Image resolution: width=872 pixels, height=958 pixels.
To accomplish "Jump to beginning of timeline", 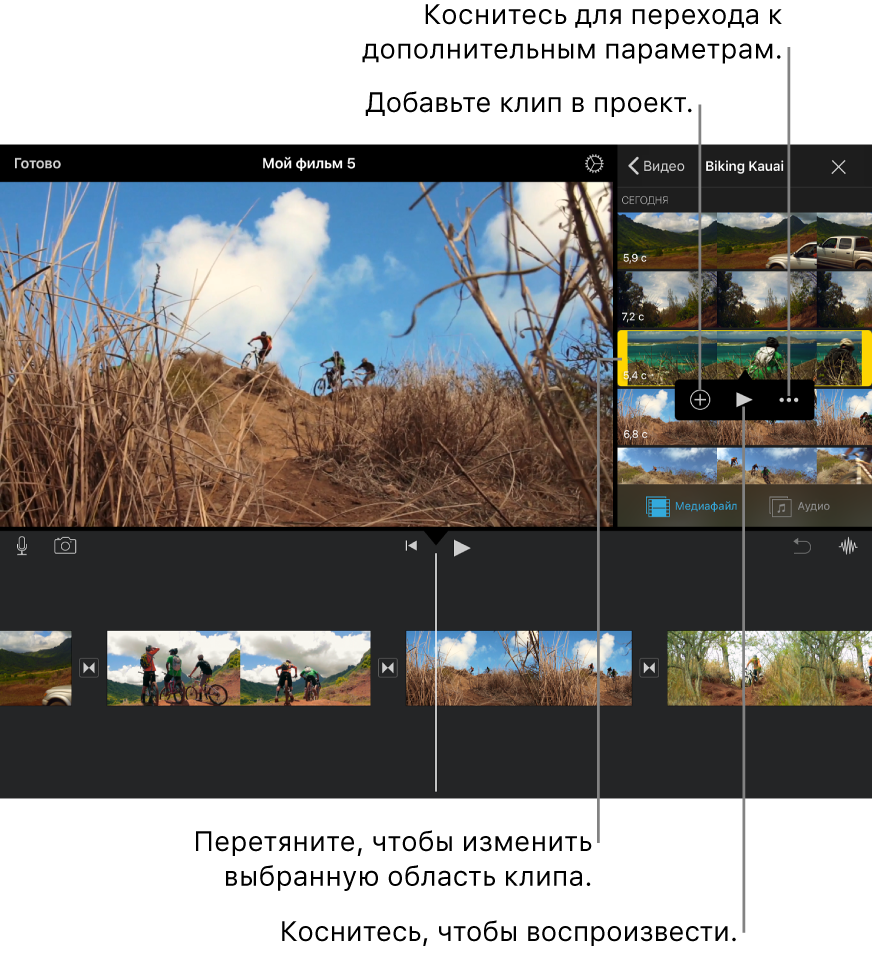I will (x=411, y=546).
